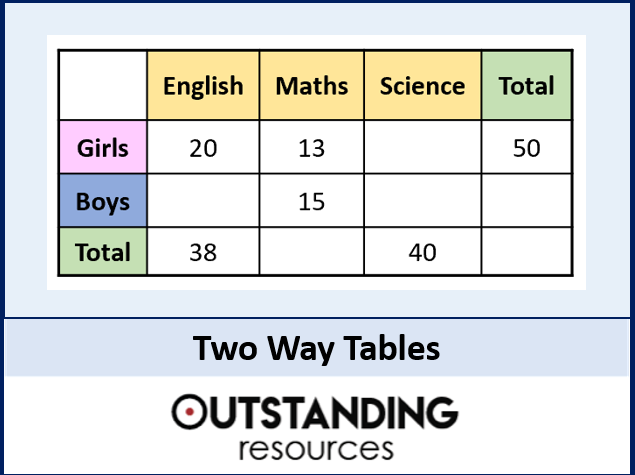
Task: Click the blue Boys row label
Action: [x=103, y=201]
